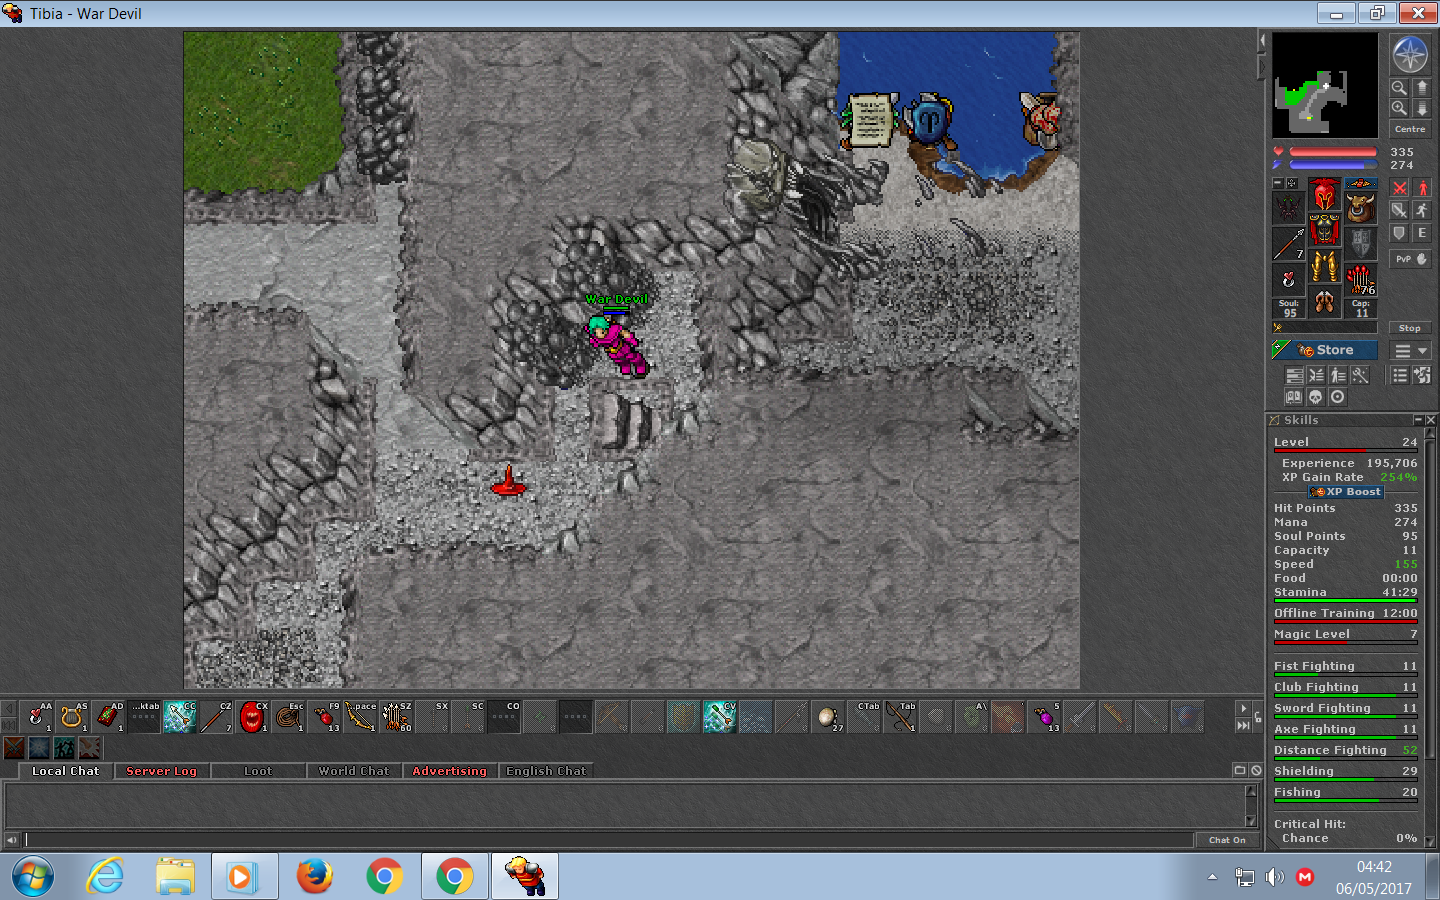Switch to the Server Log chat tab
The width and height of the screenshot is (1440, 900).
click(x=161, y=771)
